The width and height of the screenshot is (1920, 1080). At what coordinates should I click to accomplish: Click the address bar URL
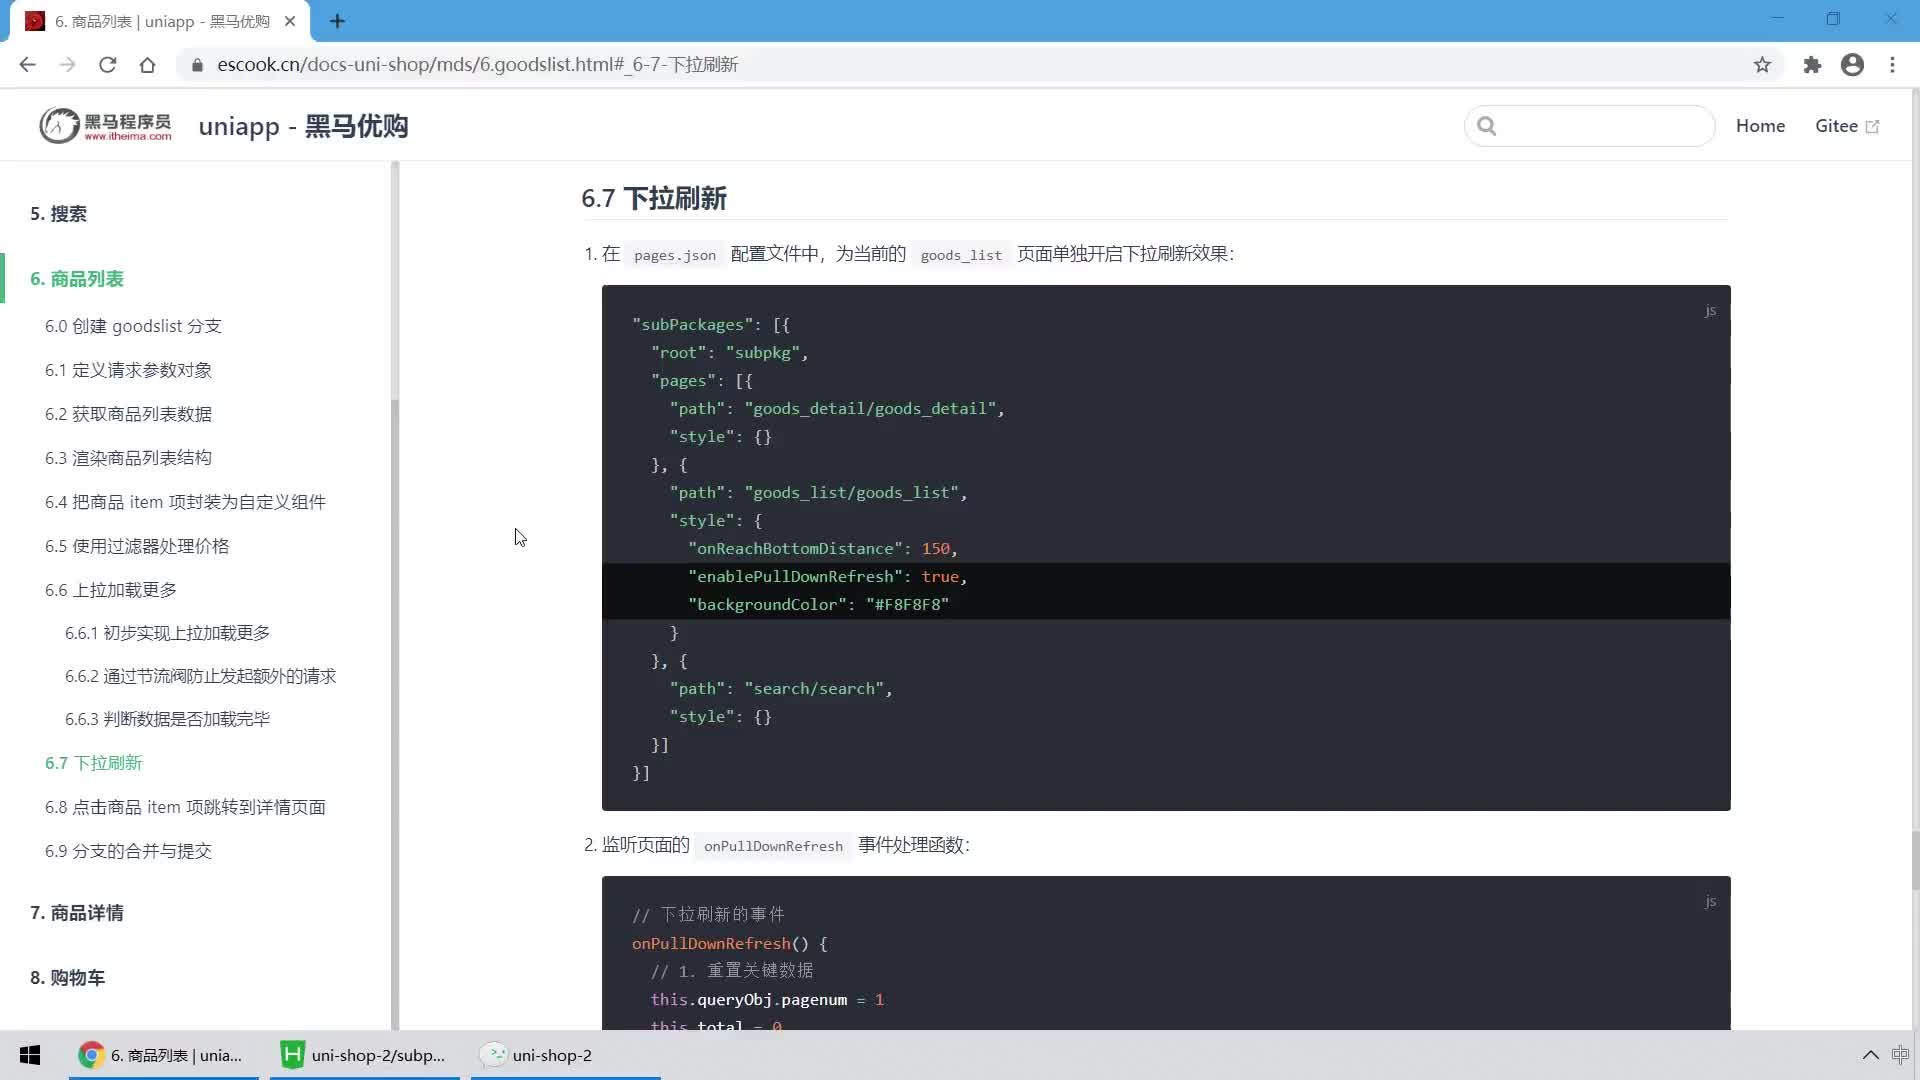(x=477, y=65)
